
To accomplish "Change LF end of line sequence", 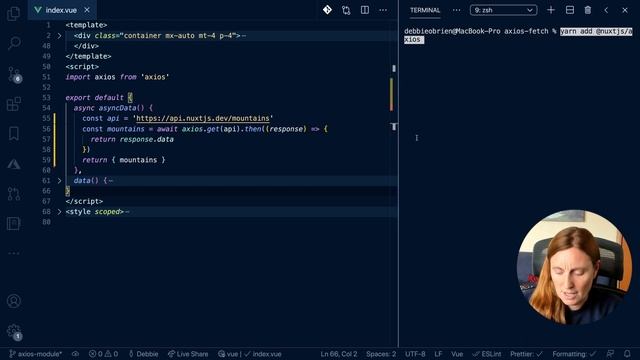I will pyautogui.click(x=438, y=354).
